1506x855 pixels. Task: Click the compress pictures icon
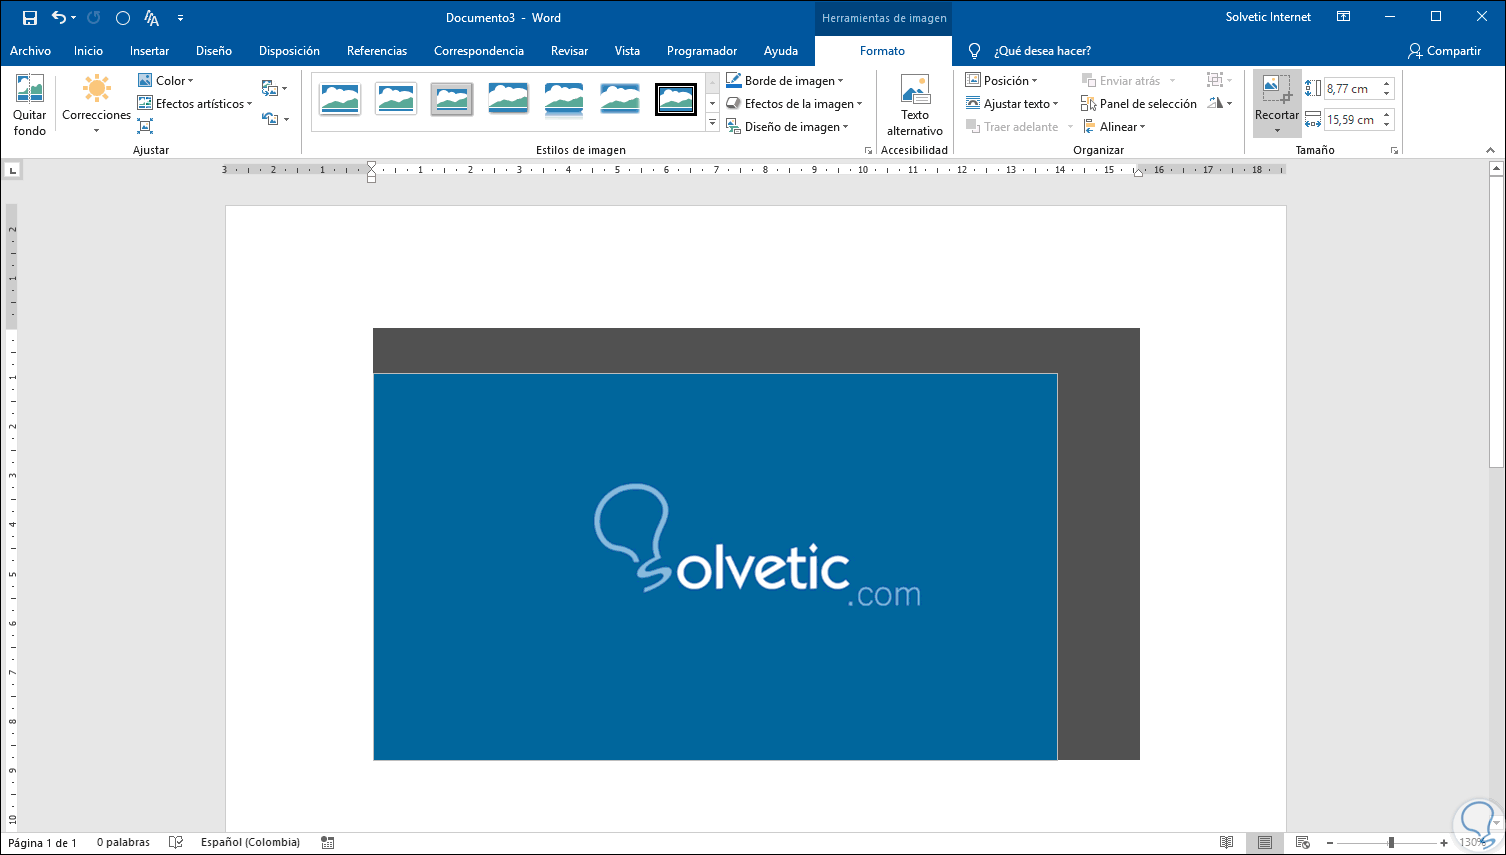(x=145, y=127)
